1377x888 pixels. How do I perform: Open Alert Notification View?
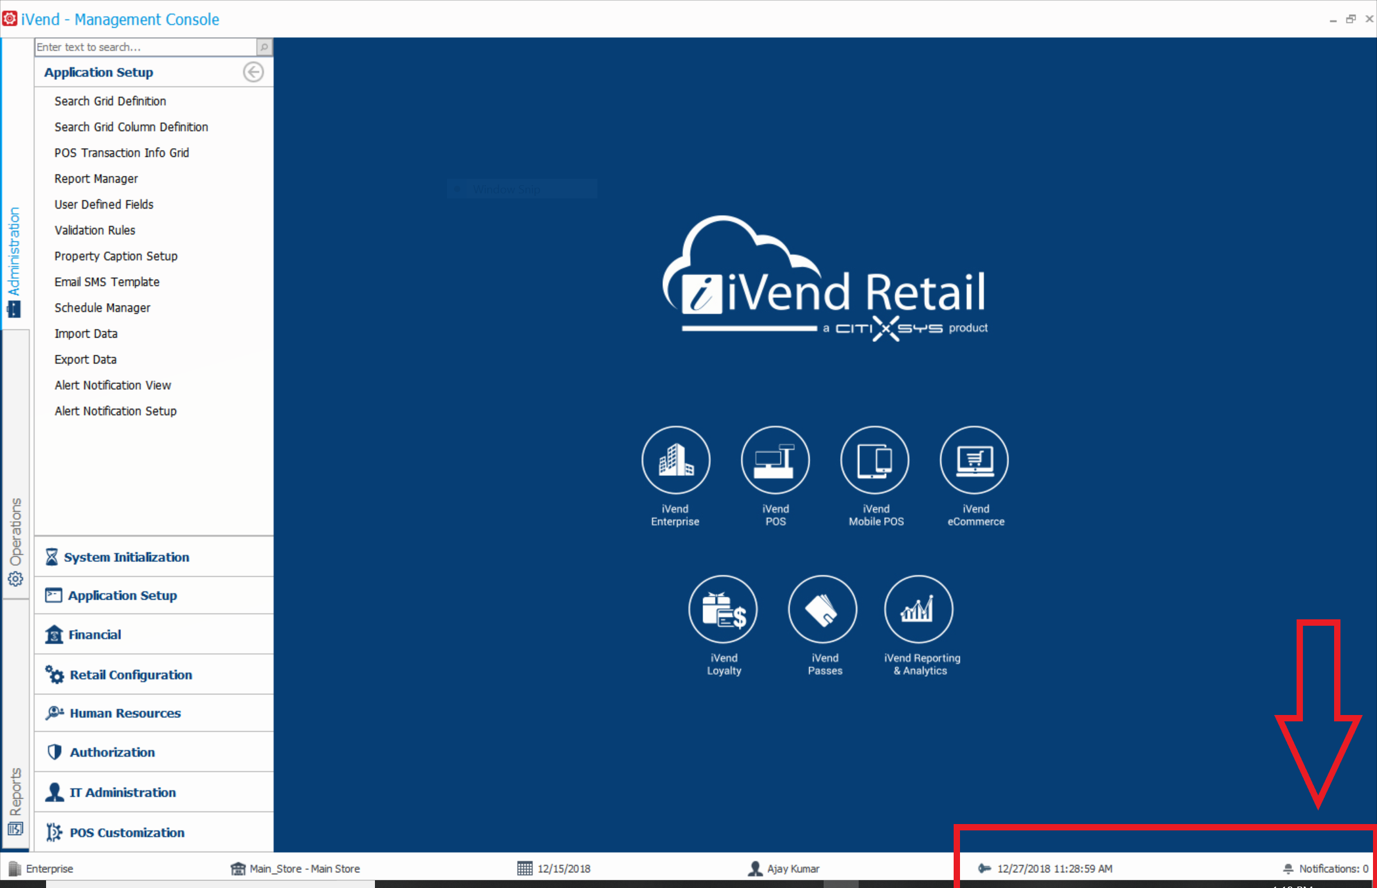tap(113, 385)
